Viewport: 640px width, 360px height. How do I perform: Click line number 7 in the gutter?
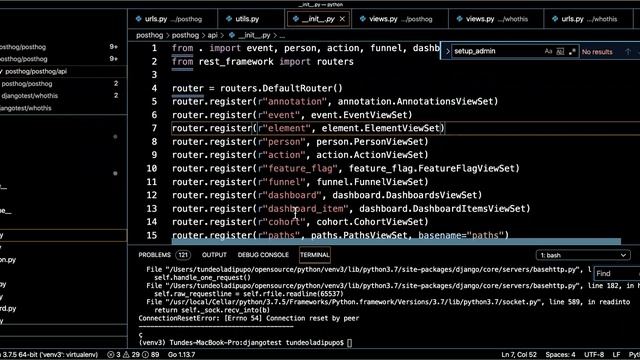click(154, 128)
